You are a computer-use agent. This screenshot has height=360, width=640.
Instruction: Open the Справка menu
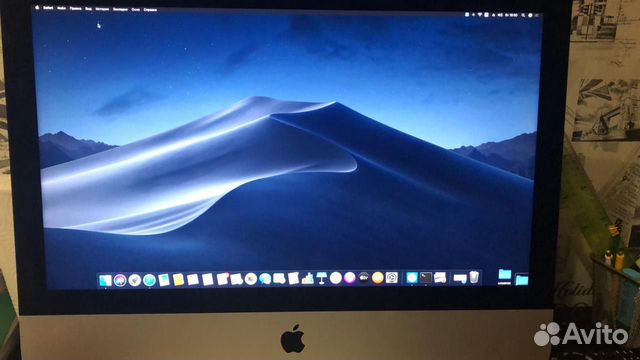[150, 9]
